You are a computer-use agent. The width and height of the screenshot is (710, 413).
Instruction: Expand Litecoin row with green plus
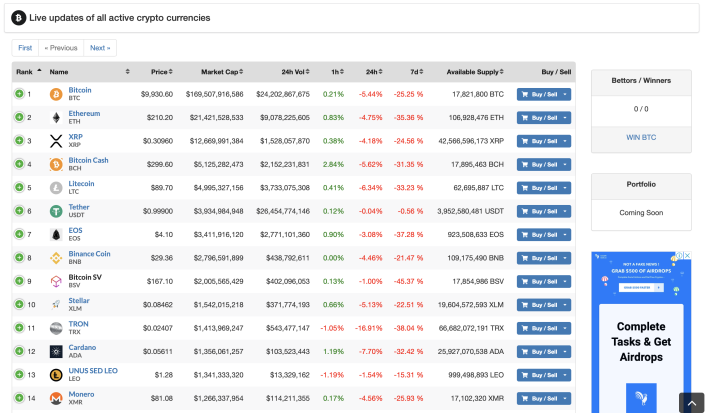[x=19, y=187]
